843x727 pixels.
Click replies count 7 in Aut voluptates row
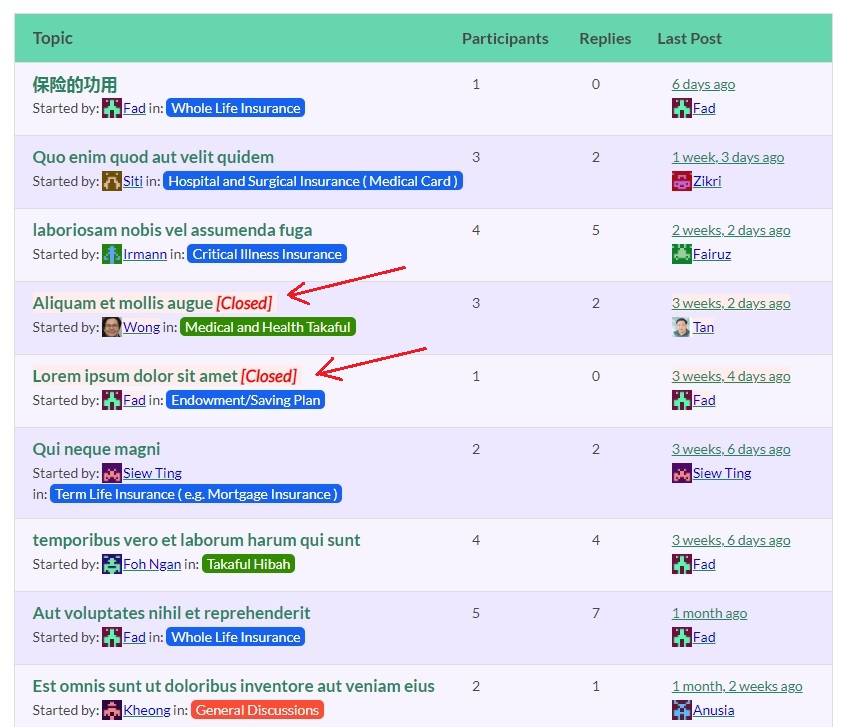[x=596, y=614]
